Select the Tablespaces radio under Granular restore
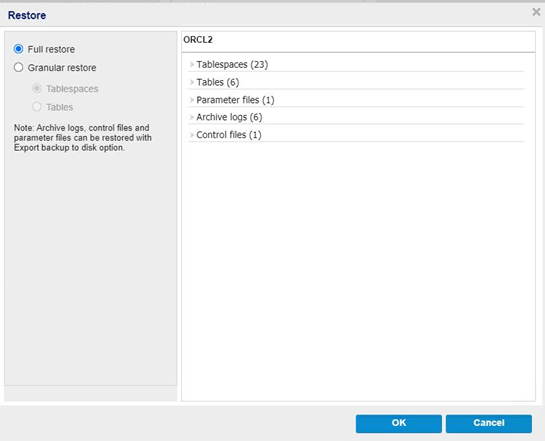 pos(36,88)
